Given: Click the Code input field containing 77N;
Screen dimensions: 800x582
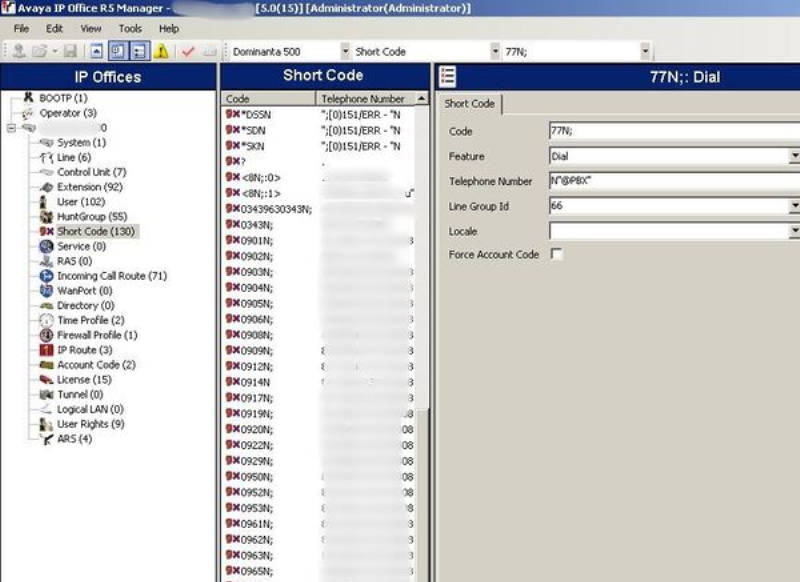Looking at the screenshot, I should (x=674, y=131).
